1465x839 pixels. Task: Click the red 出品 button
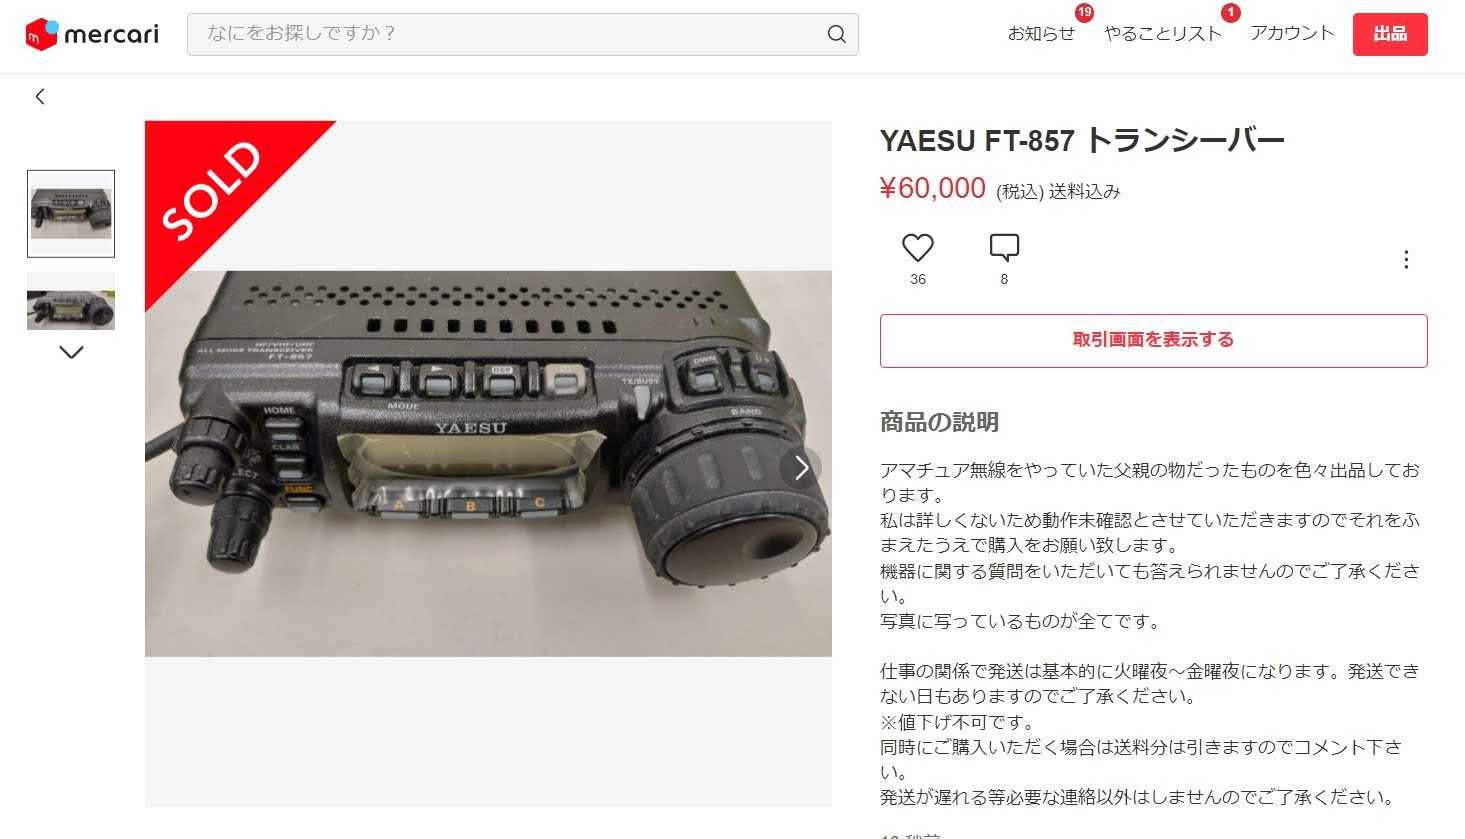pos(1390,34)
